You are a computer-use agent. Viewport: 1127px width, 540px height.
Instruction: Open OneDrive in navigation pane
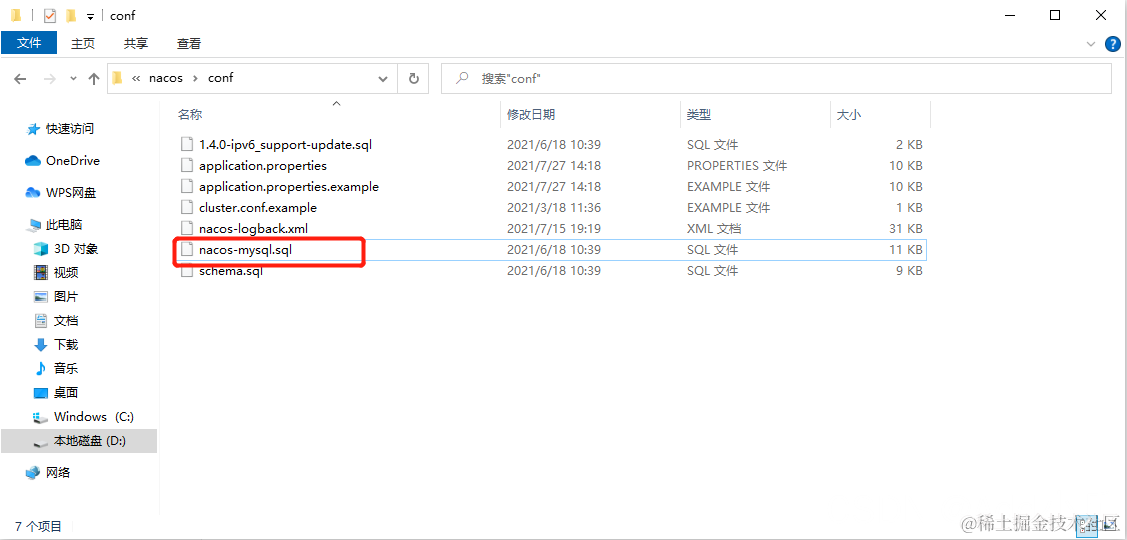(73, 160)
